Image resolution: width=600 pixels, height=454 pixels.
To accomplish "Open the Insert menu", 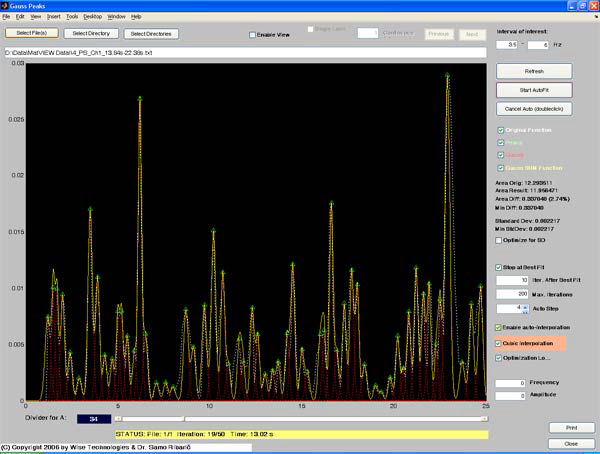I will (x=54, y=17).
